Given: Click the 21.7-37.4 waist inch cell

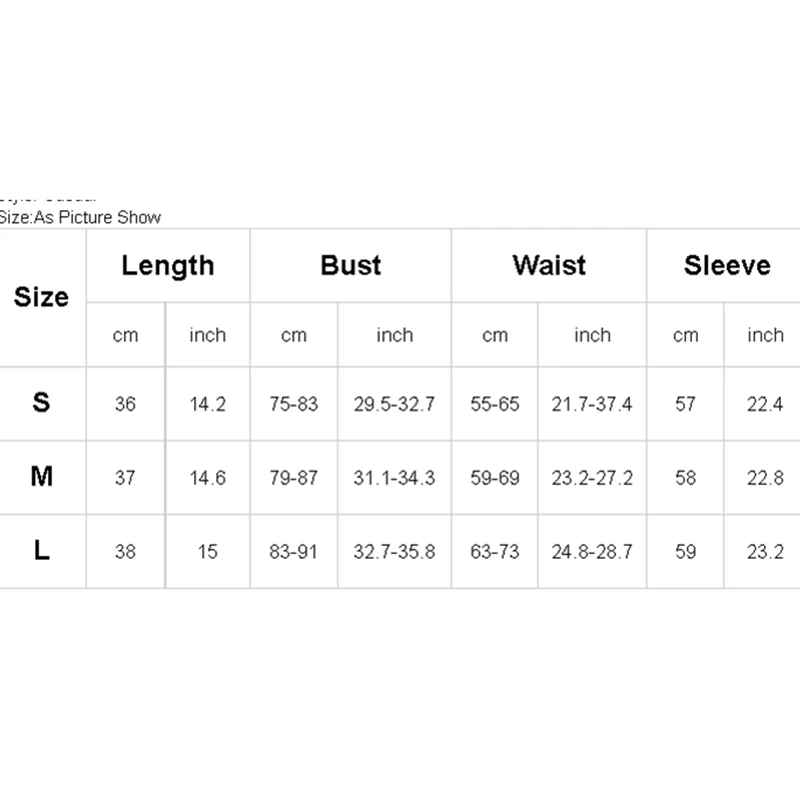Looking at the screenshot, I should click(x=592, y=404).
